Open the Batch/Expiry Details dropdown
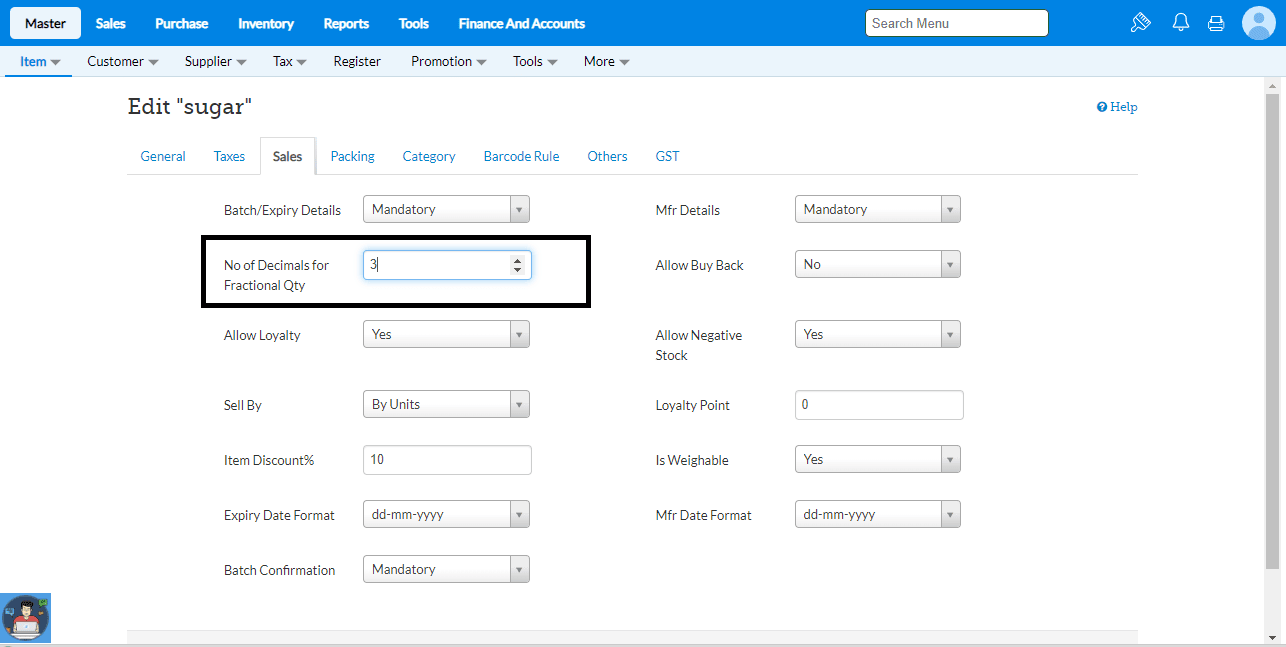Image resolution: width=1286 pixels, height=647 pixels. pyautogui.click(x=446, y=209)
